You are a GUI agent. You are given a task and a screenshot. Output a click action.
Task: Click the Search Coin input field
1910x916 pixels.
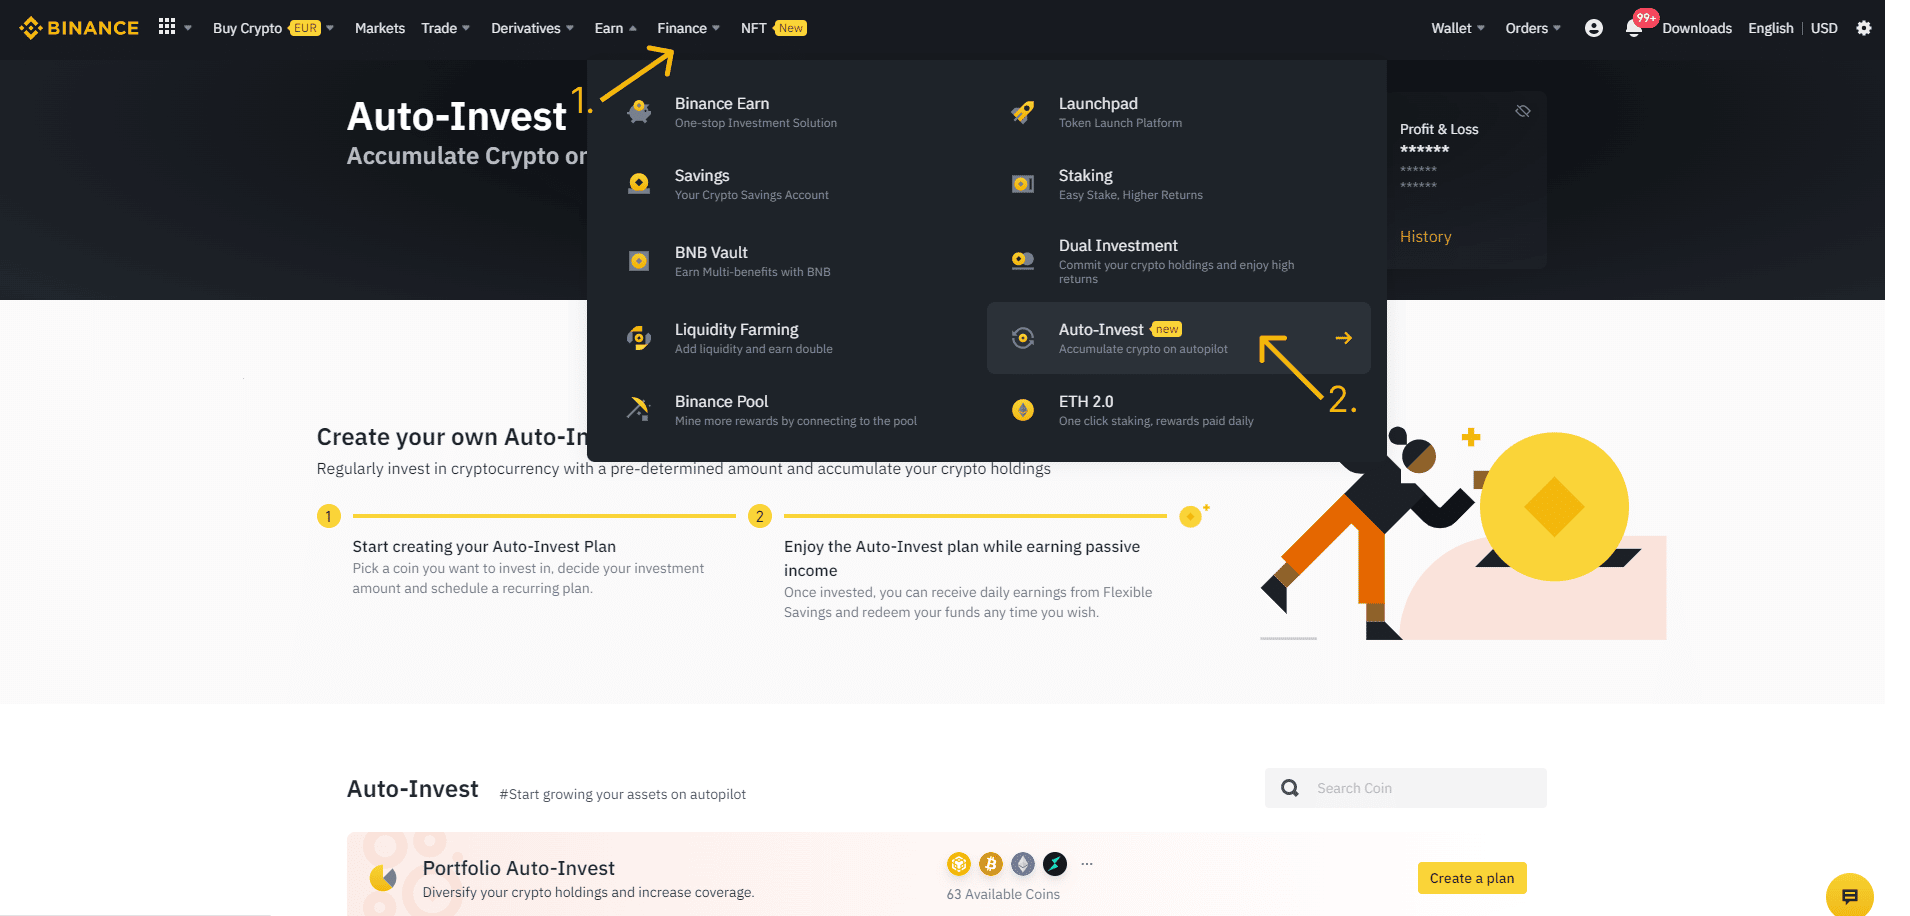(1406, 788)
